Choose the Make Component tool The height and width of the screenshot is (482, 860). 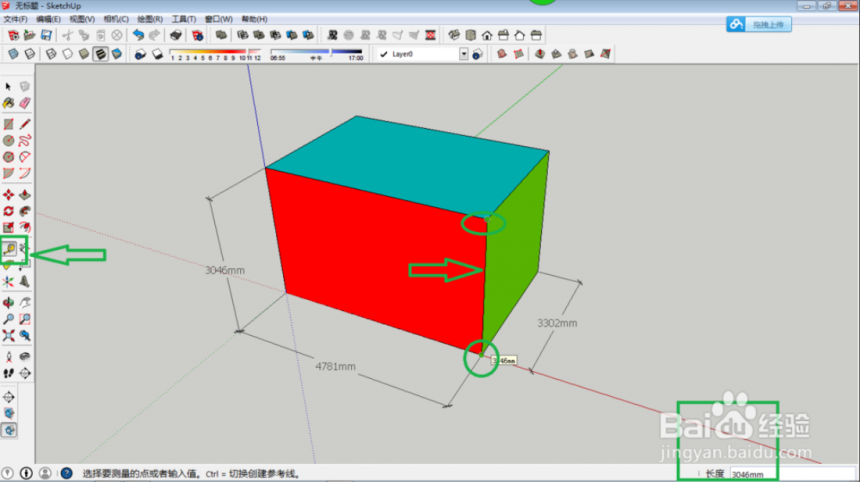[x=25, y=87]
